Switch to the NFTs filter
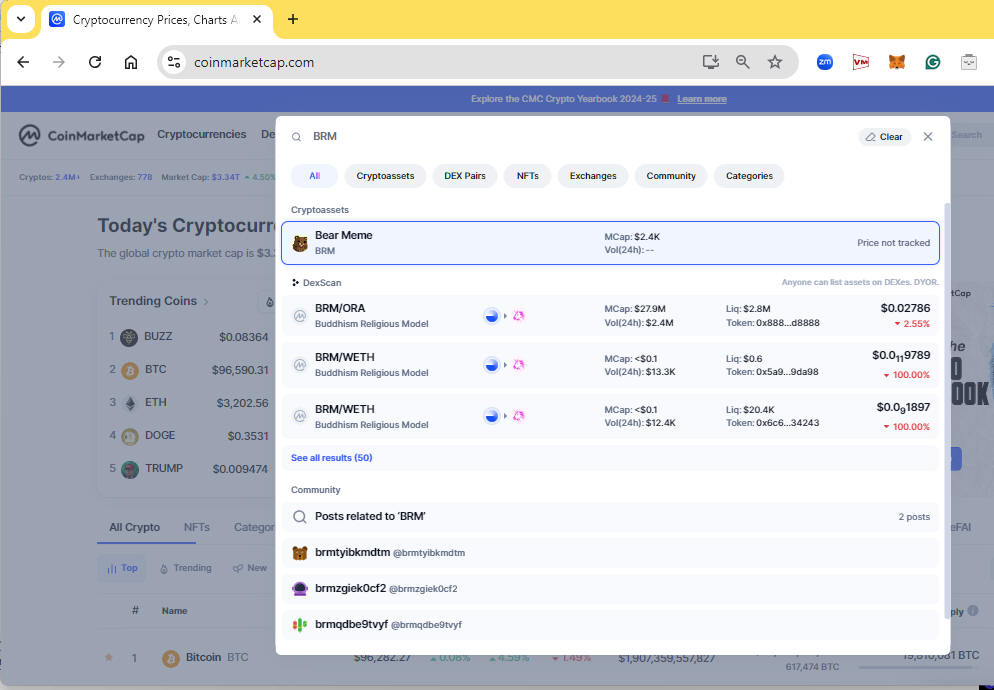The image size is (994, 690). pyautogui.click(x=527, y=176)
